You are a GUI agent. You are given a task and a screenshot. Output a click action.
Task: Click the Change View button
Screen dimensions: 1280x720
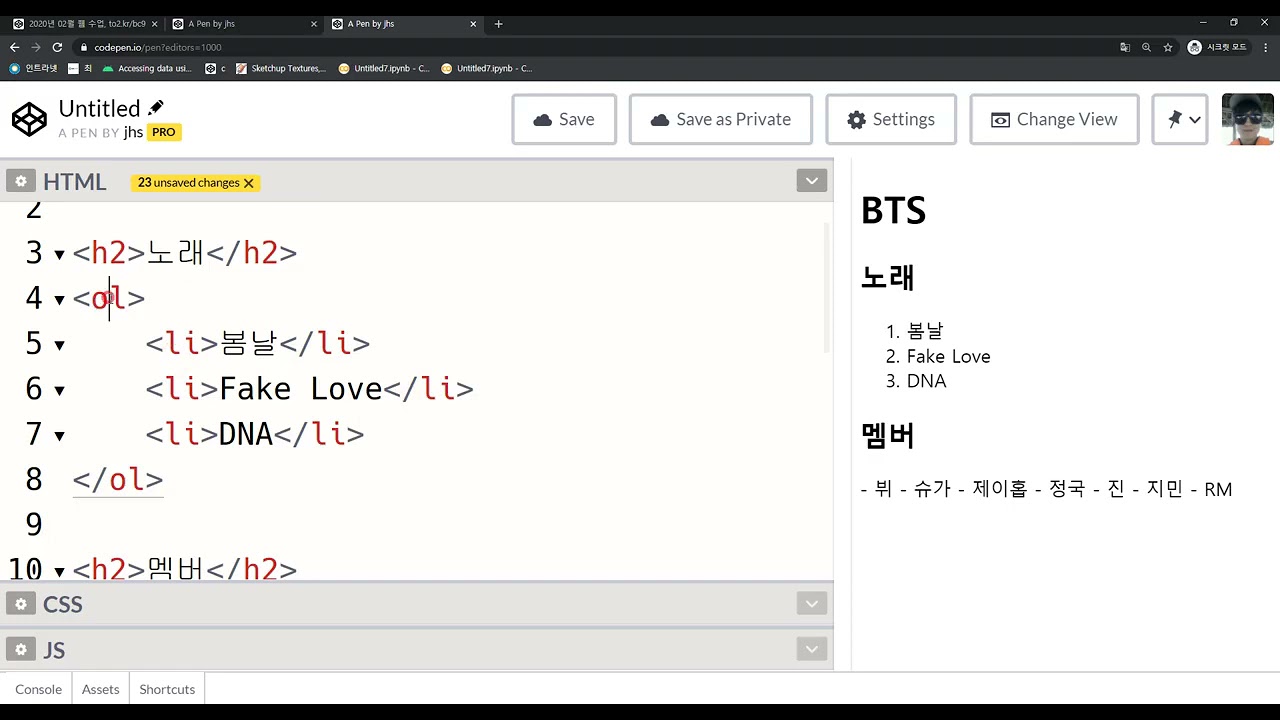click(1054, 119)
